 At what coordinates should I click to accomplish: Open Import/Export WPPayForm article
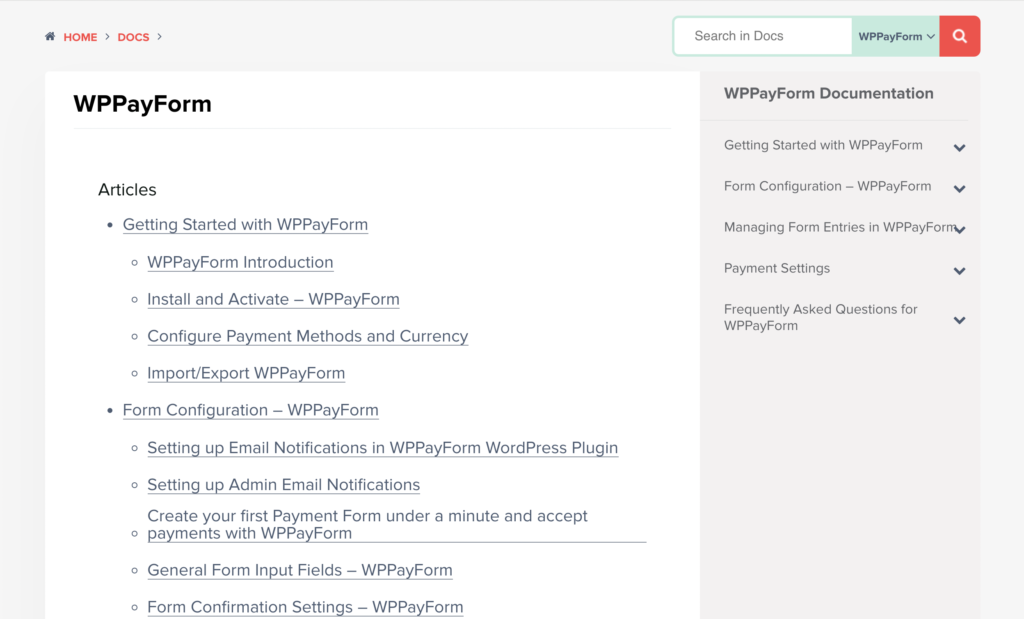pos(246,373)
